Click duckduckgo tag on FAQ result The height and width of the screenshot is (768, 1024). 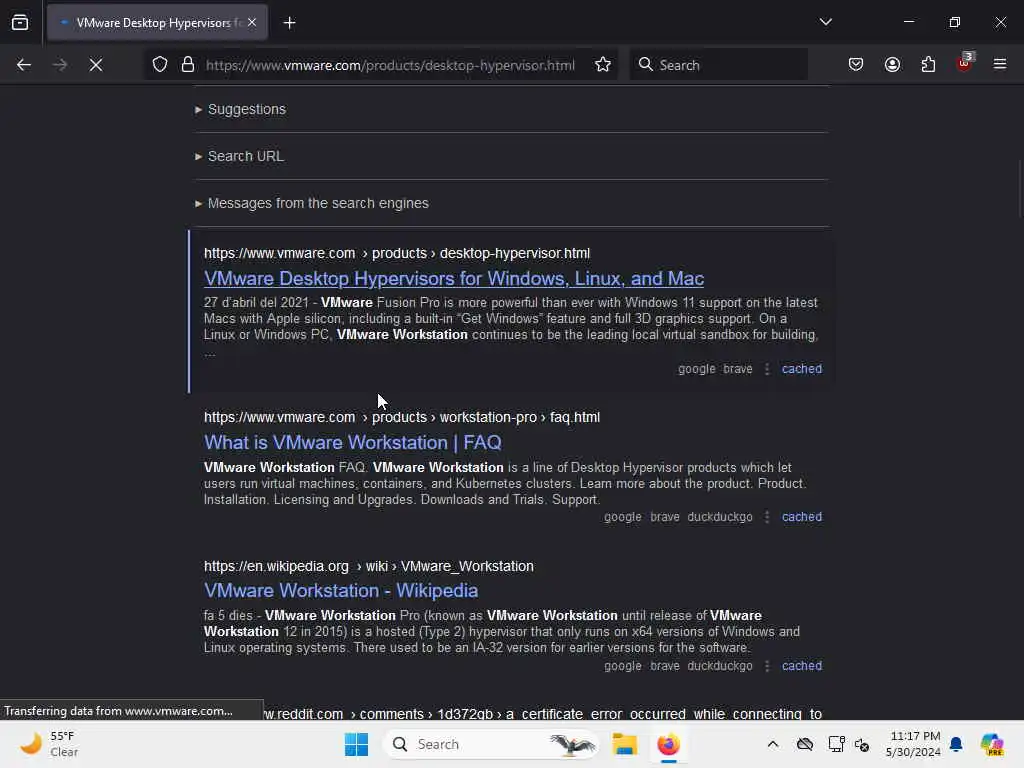720,517
